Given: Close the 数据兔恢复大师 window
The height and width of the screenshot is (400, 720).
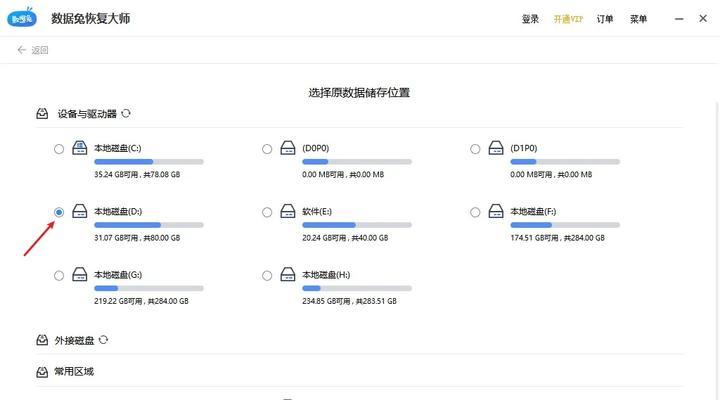Looking at the screenshot, I should (x=703, y=18).
